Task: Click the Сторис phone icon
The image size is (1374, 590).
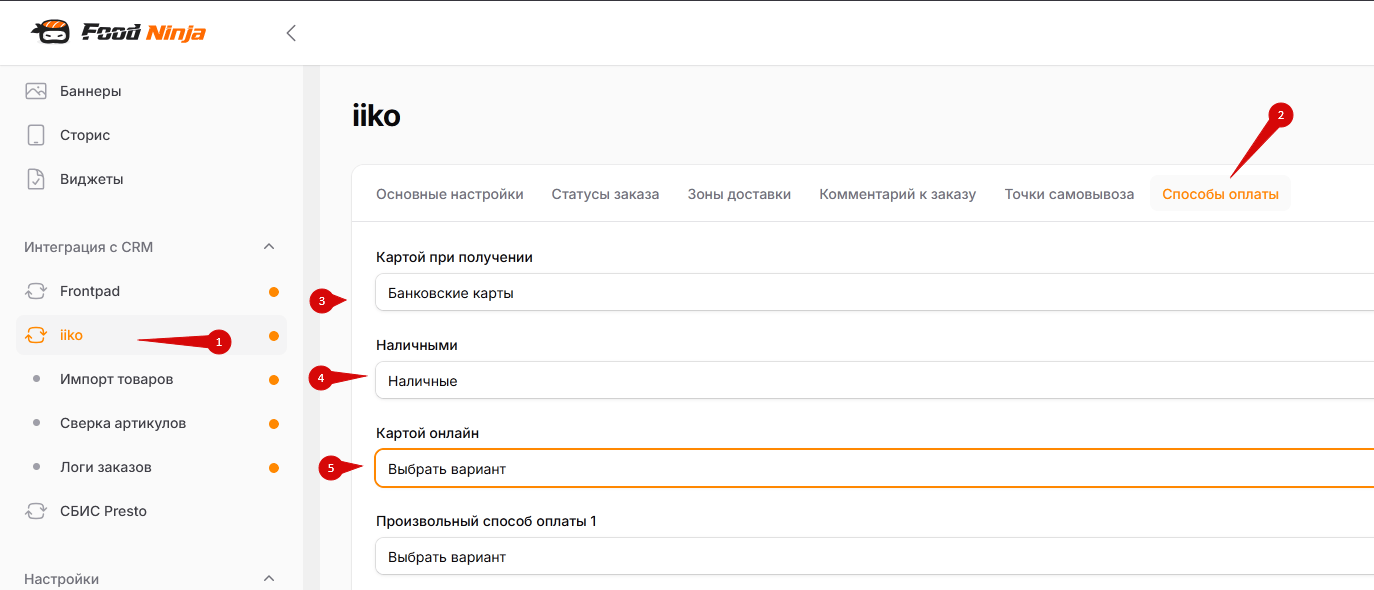Action: [36, 135]
